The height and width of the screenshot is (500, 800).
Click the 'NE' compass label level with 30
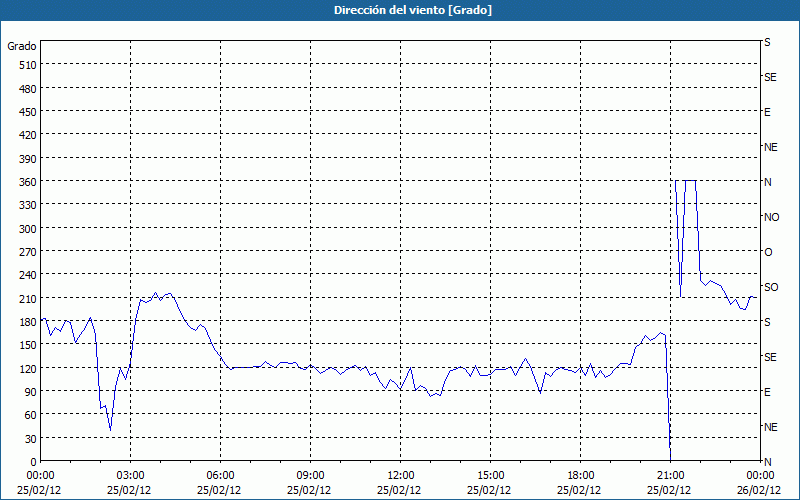tap(771, 427)
